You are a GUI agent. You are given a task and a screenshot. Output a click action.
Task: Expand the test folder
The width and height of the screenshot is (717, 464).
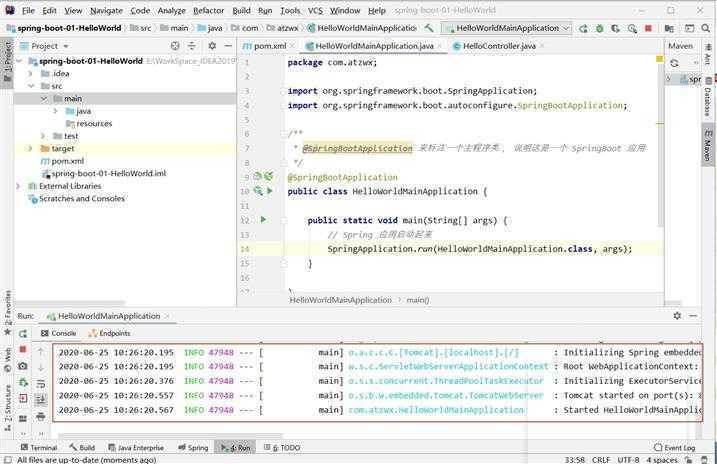43,136
